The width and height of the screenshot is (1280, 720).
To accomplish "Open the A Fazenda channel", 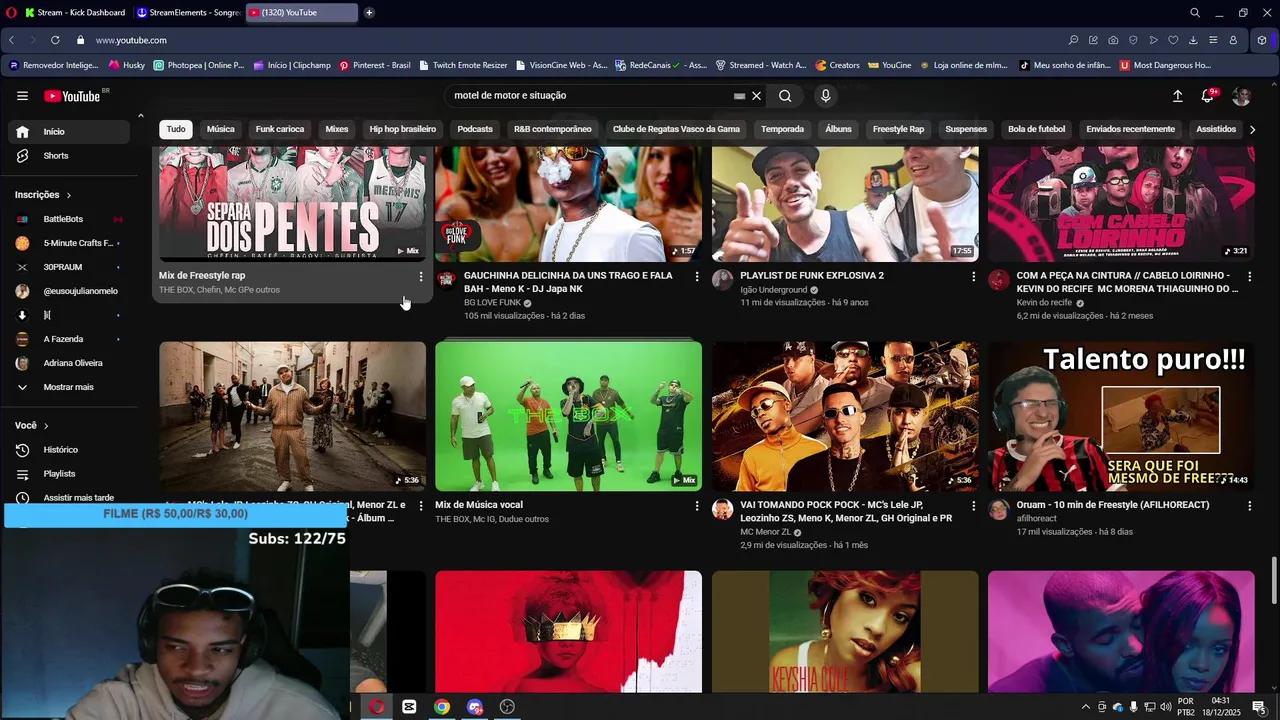I will coord(69,339).
